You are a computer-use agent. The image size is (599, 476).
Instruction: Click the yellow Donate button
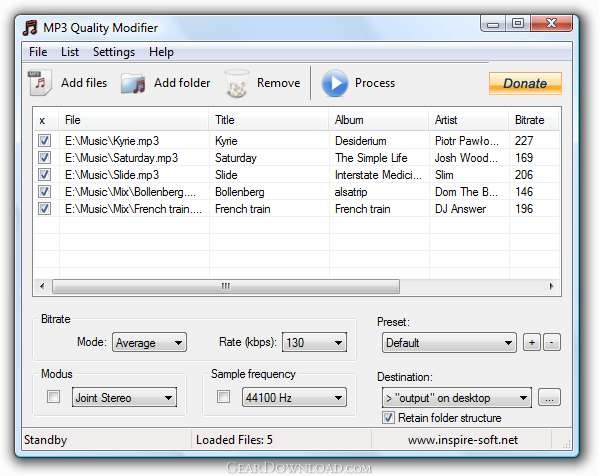click(525, 83)
